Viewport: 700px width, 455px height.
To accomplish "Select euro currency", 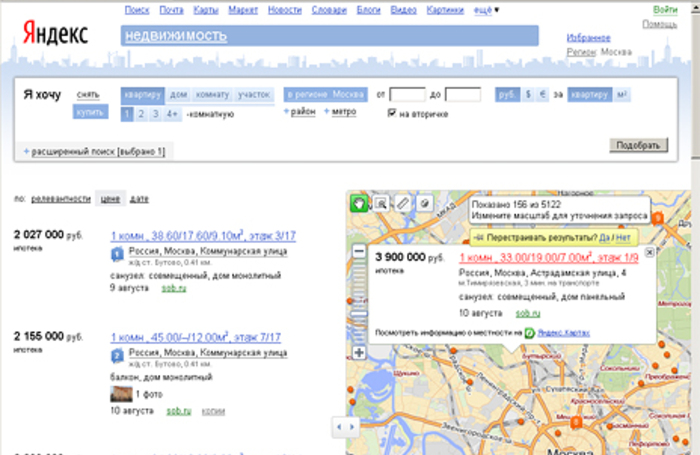I will tap(543, 95).
